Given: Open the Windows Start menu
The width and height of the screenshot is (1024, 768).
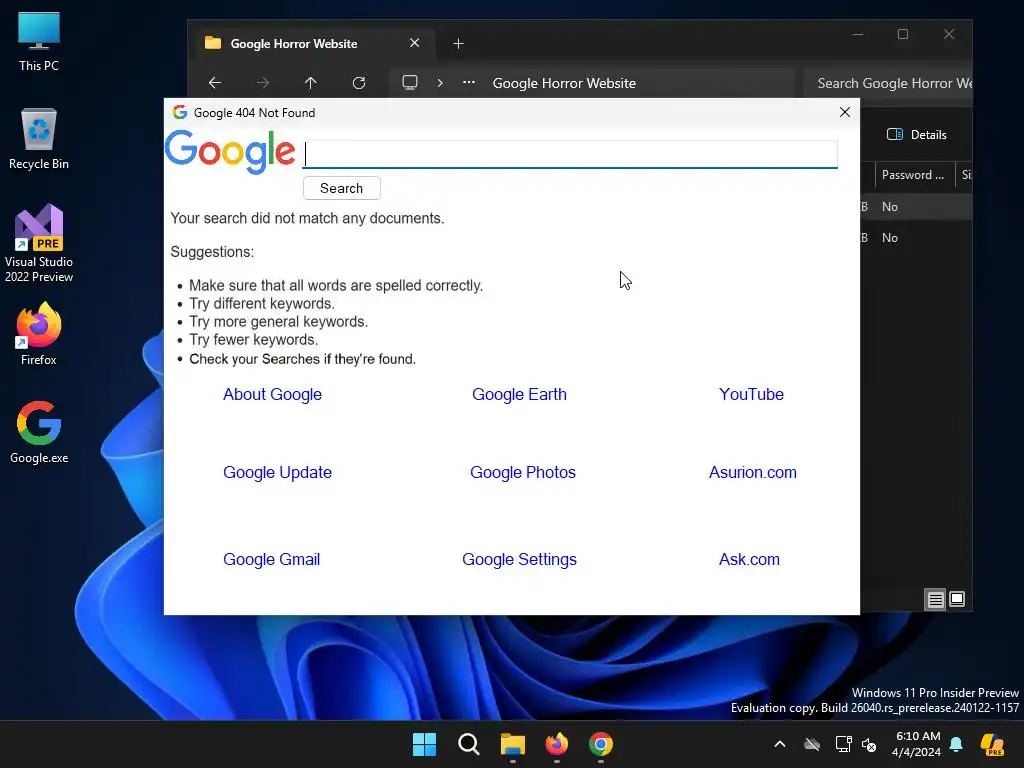Looking at the screenshot, I should (x=424, y=744).
